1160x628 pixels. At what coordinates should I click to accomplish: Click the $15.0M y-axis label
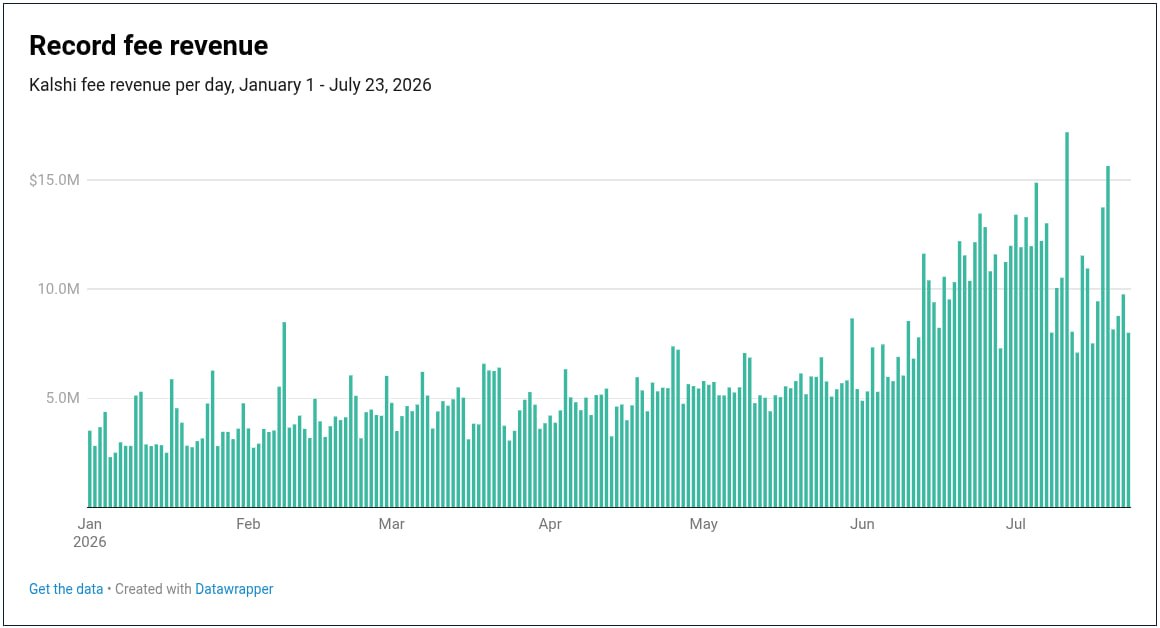click(x=54, y=180)
